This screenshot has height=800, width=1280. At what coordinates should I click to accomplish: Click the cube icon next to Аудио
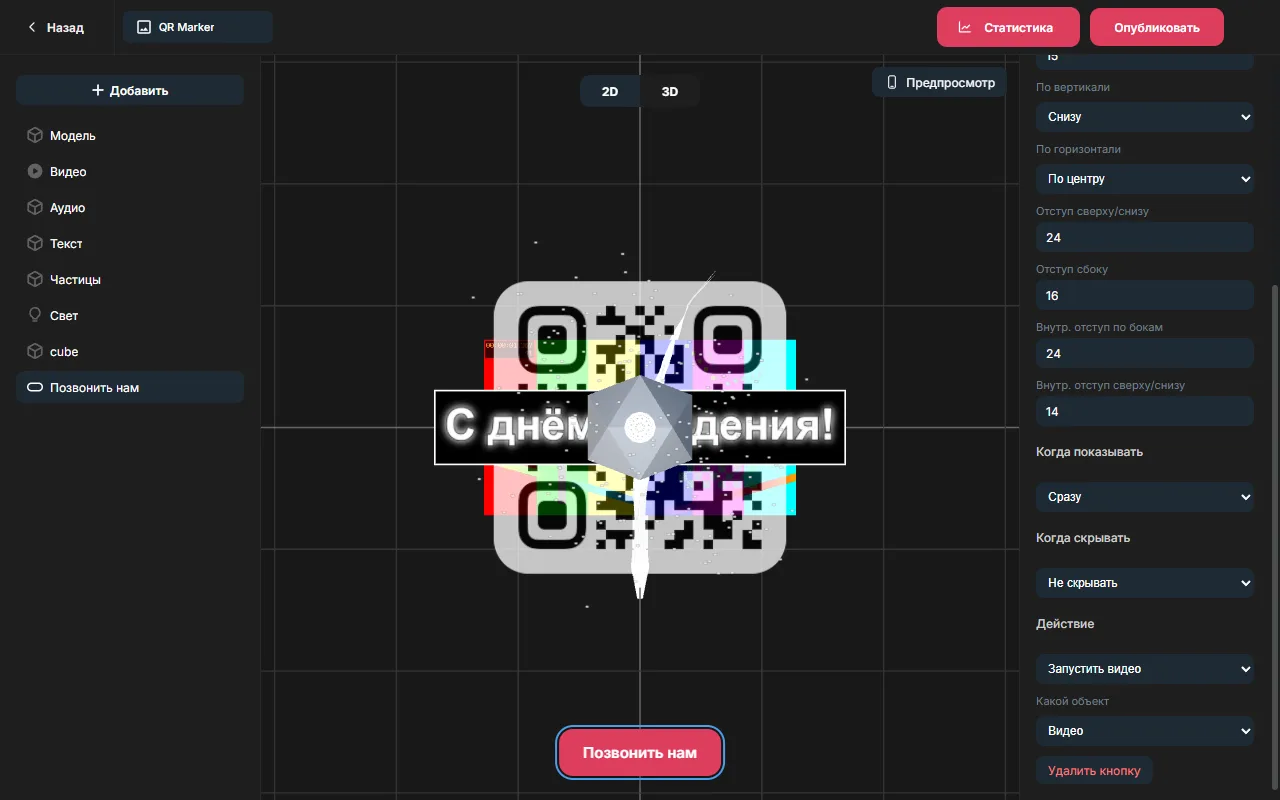coord(34,207)
